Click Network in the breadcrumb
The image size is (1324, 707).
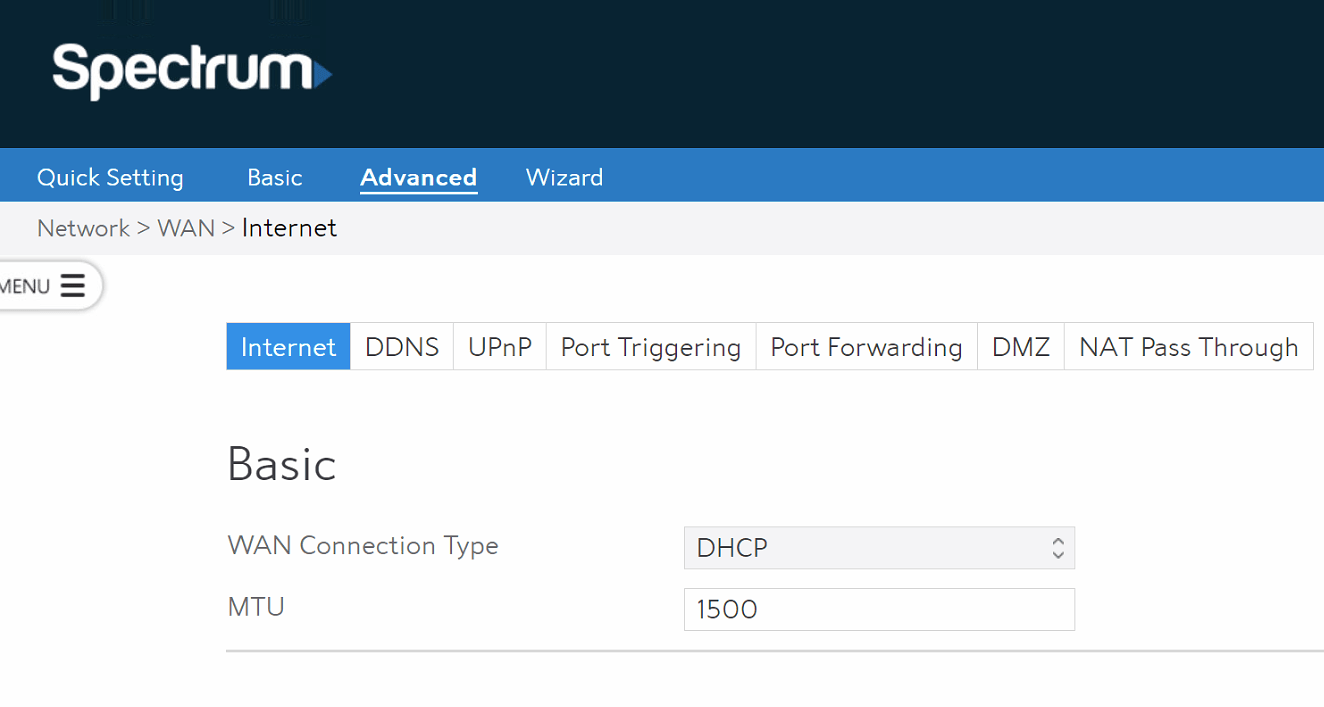(83, 228)
